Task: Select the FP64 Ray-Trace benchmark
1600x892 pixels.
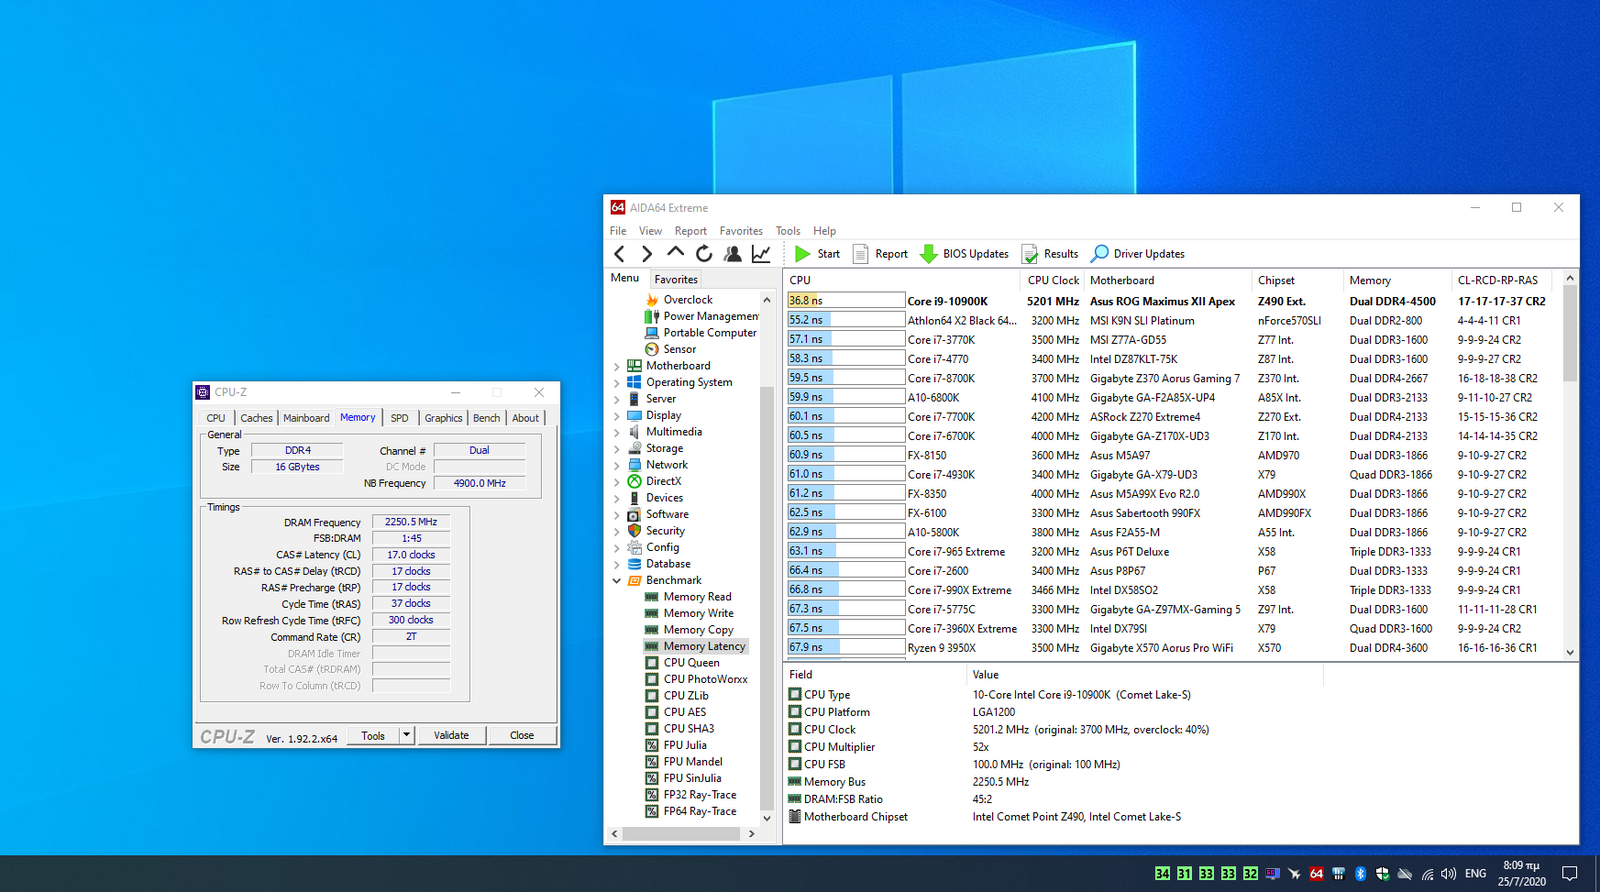Action: pos(700,811)
